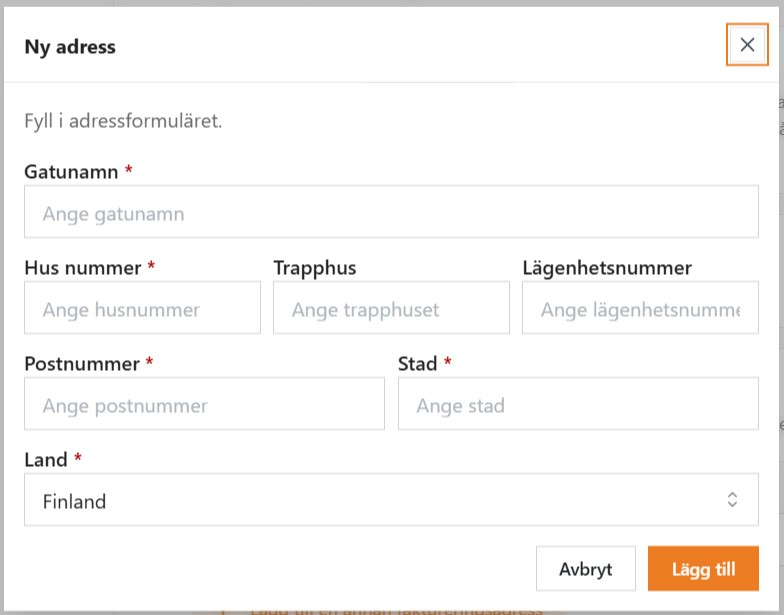
Task: Click the Trapphus label text
Action: coord(314,268)
